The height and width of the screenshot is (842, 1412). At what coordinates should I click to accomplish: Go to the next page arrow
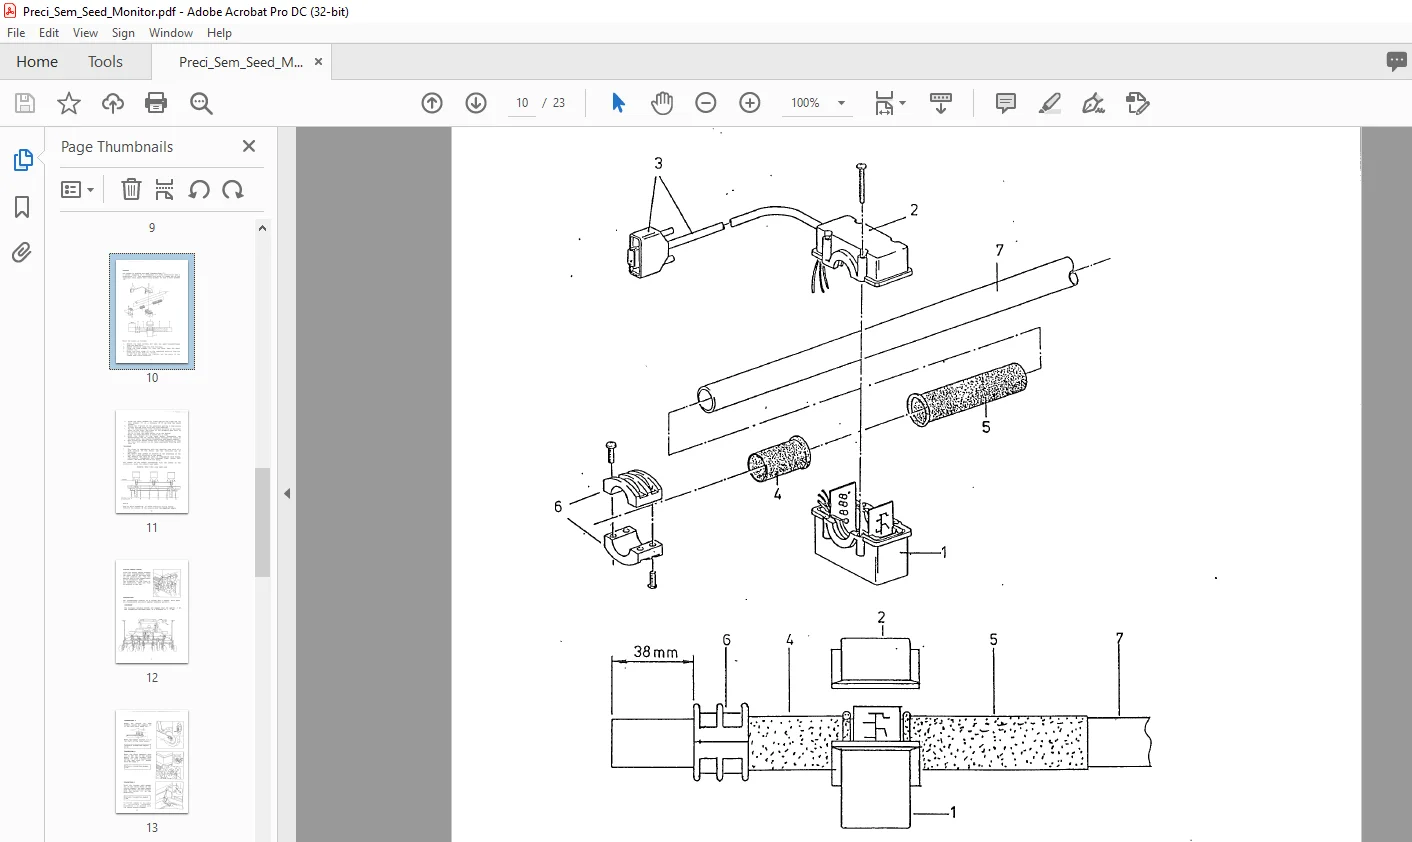pos(476,103)
